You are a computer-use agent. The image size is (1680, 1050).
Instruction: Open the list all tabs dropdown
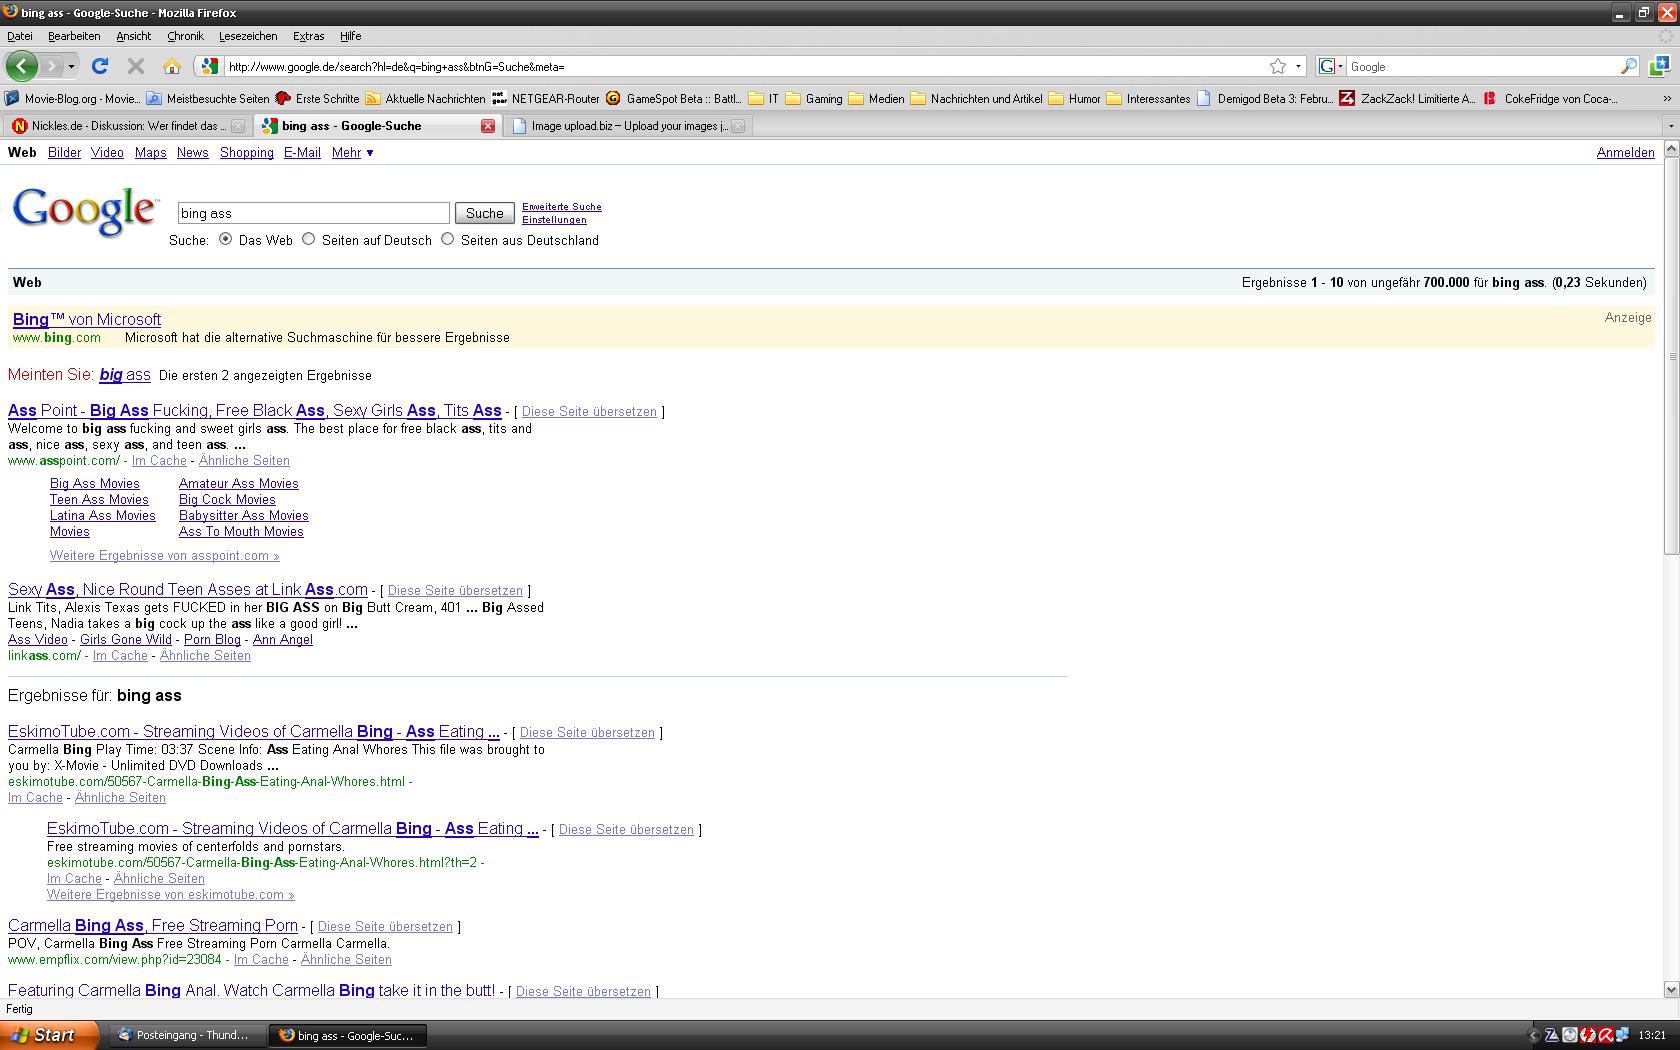(x=1669, y=126)
